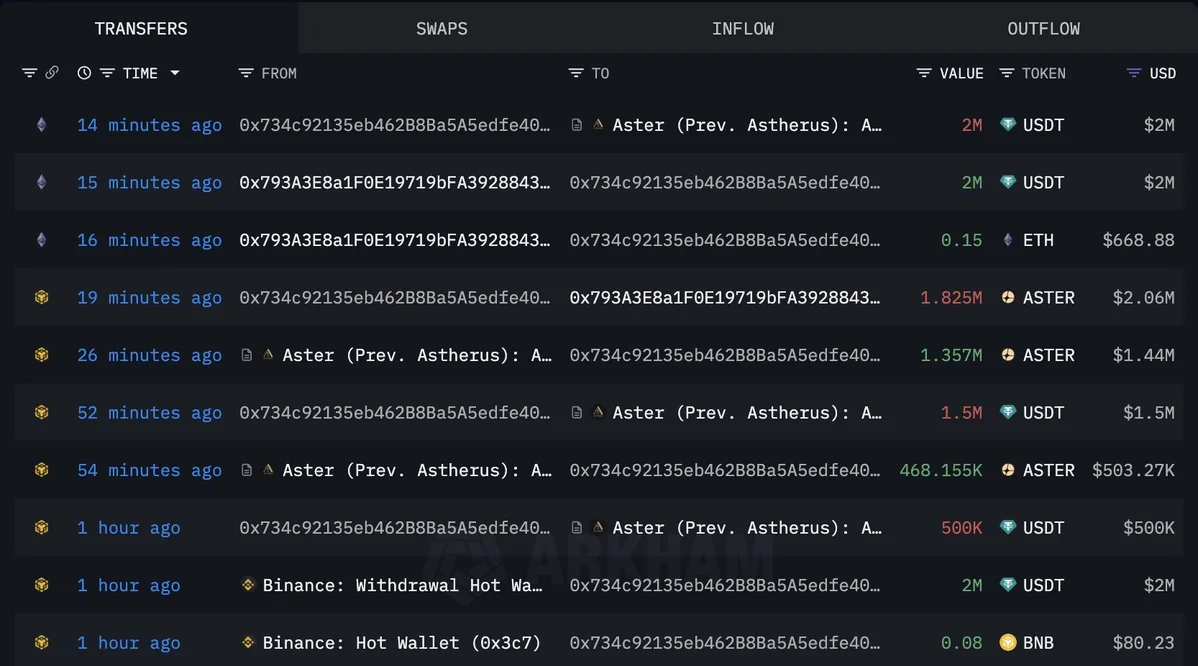This screenshot has height=666, width=1198.
Task: Click the chain filter icon in header
Action: [29, 73]
